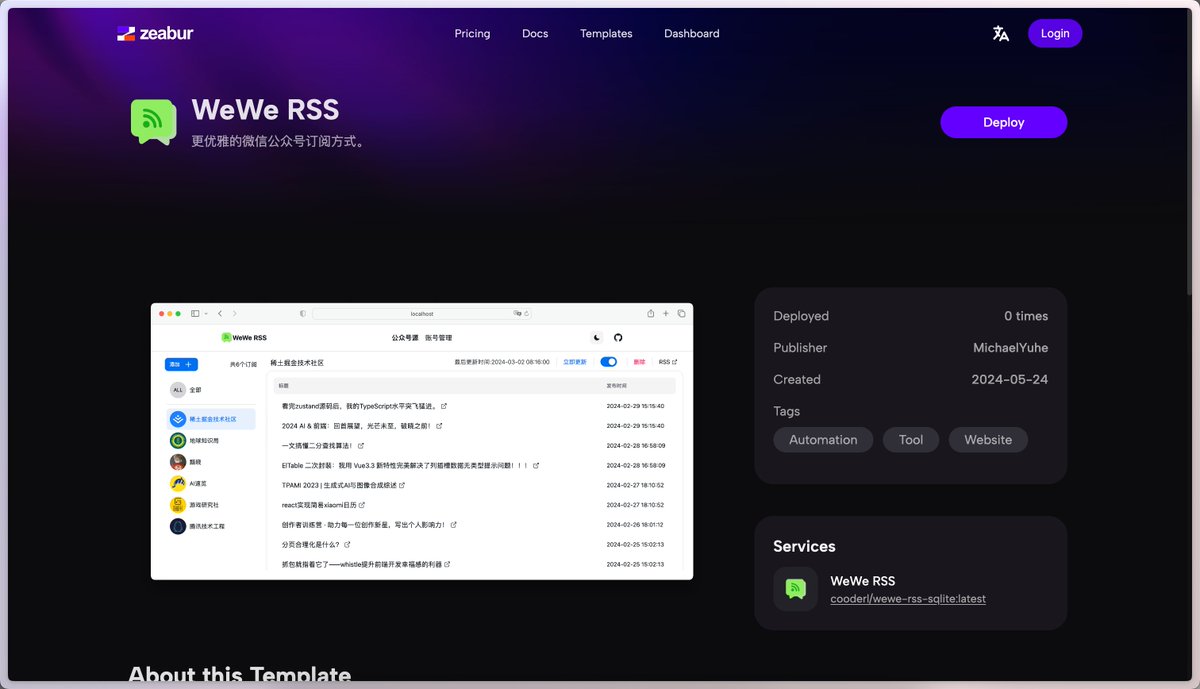Click the localhost address bar in the screenshot
This screenshot has width=1200, height=689.
pyautogui.click(x=420, y=313)
